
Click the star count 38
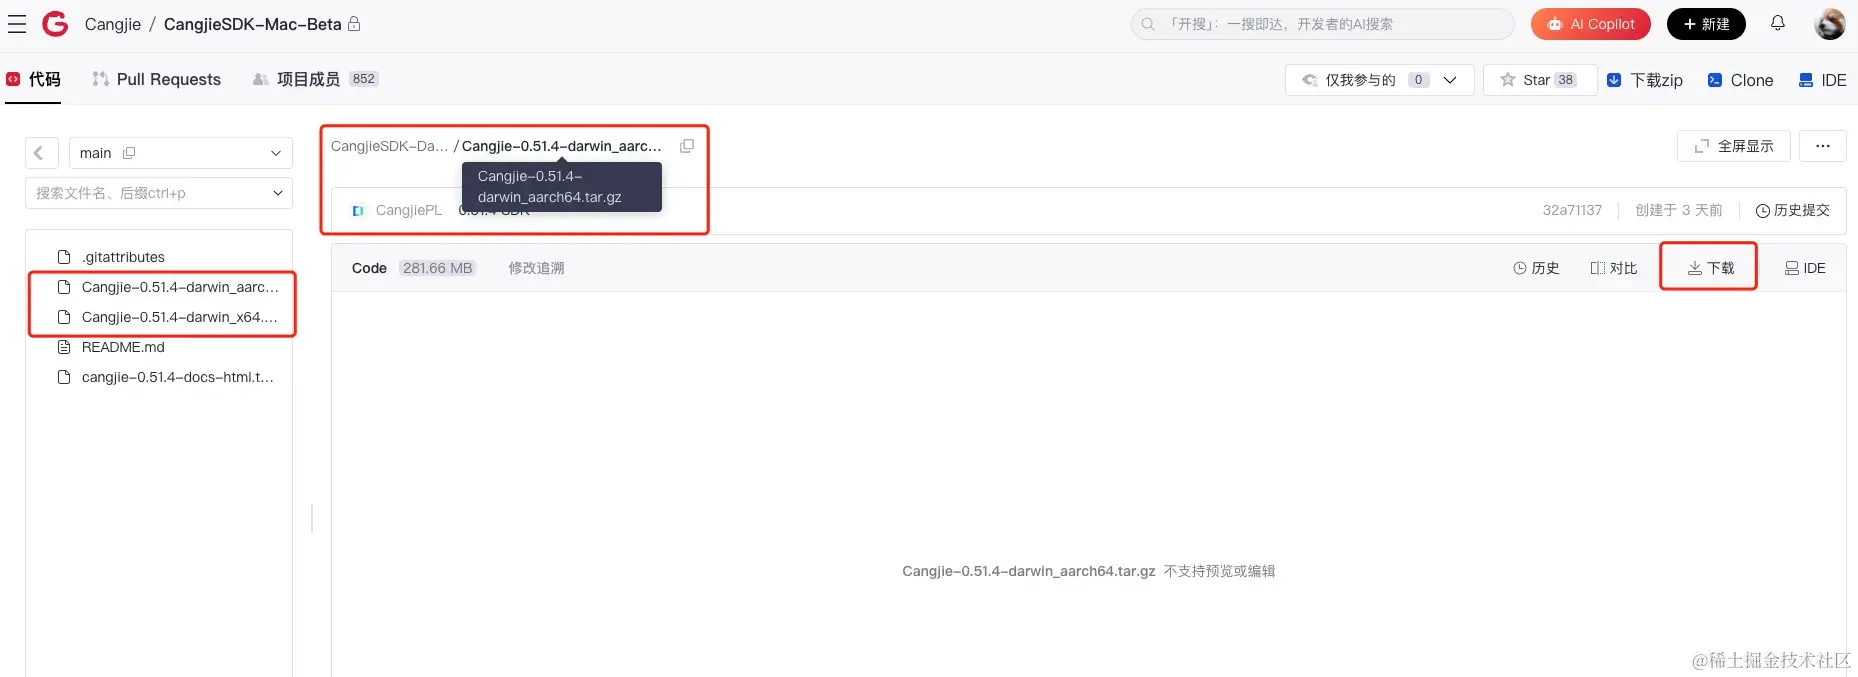coord(1565,80)
